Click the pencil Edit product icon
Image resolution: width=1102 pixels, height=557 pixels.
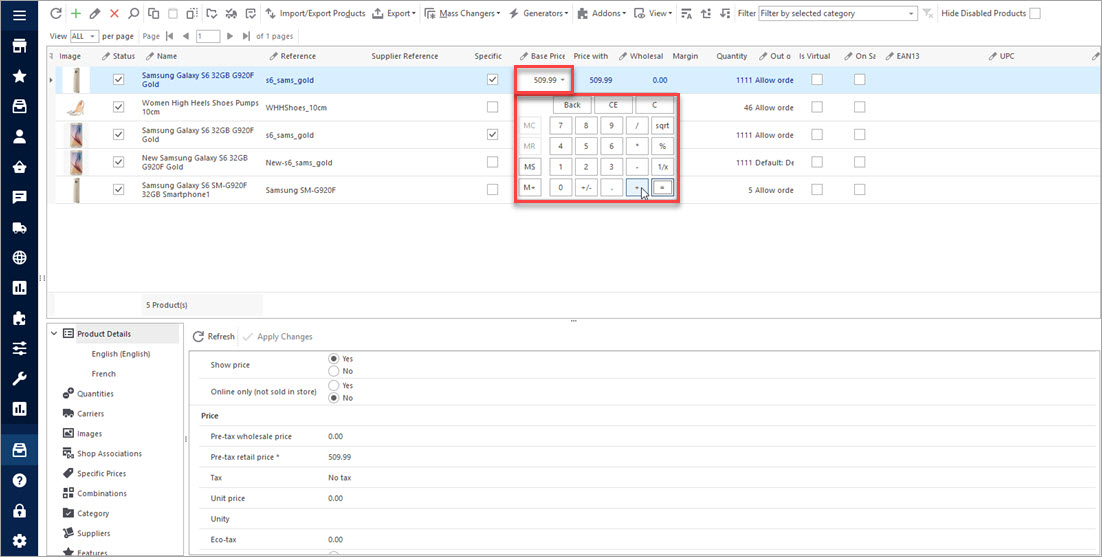pyautogui.click(x=95, y=13)
